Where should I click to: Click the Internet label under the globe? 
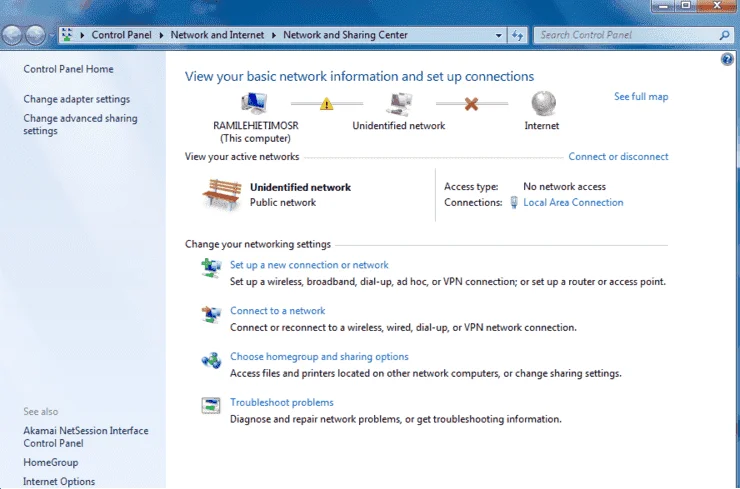(x=542, y=126)
